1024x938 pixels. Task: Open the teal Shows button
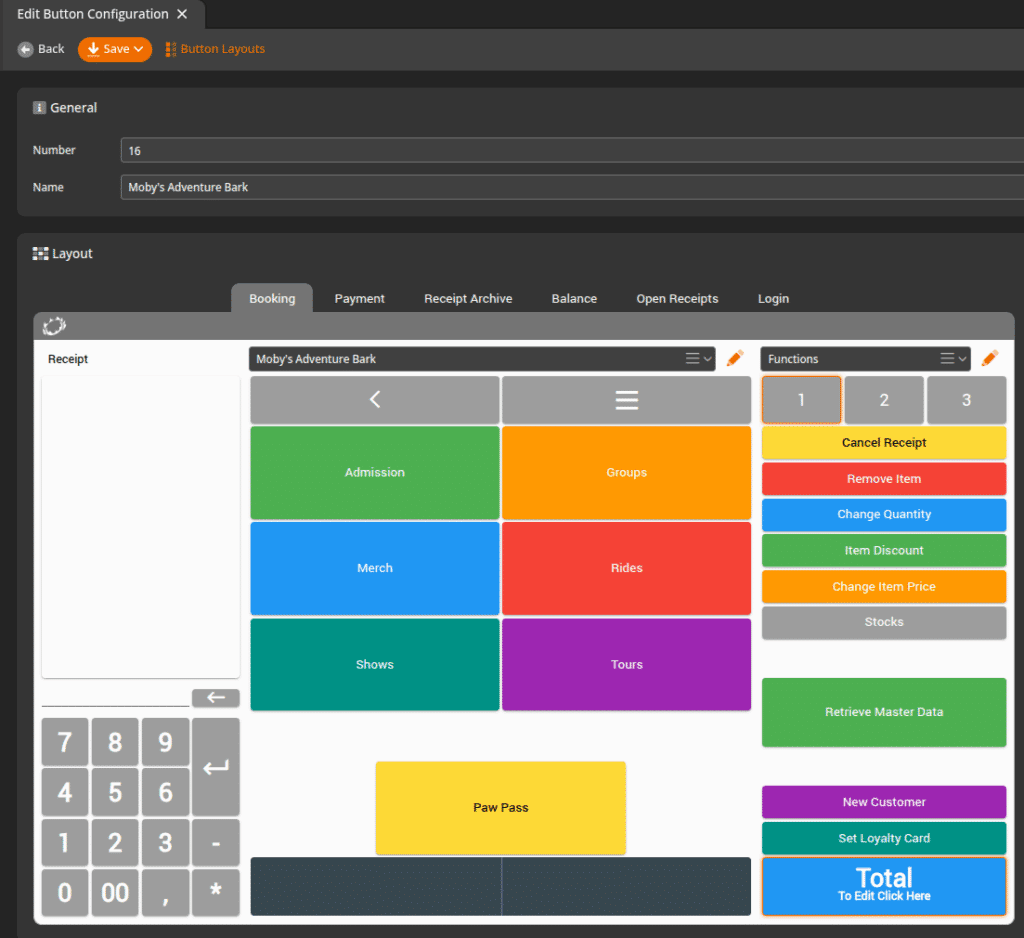tap(375, 664)
